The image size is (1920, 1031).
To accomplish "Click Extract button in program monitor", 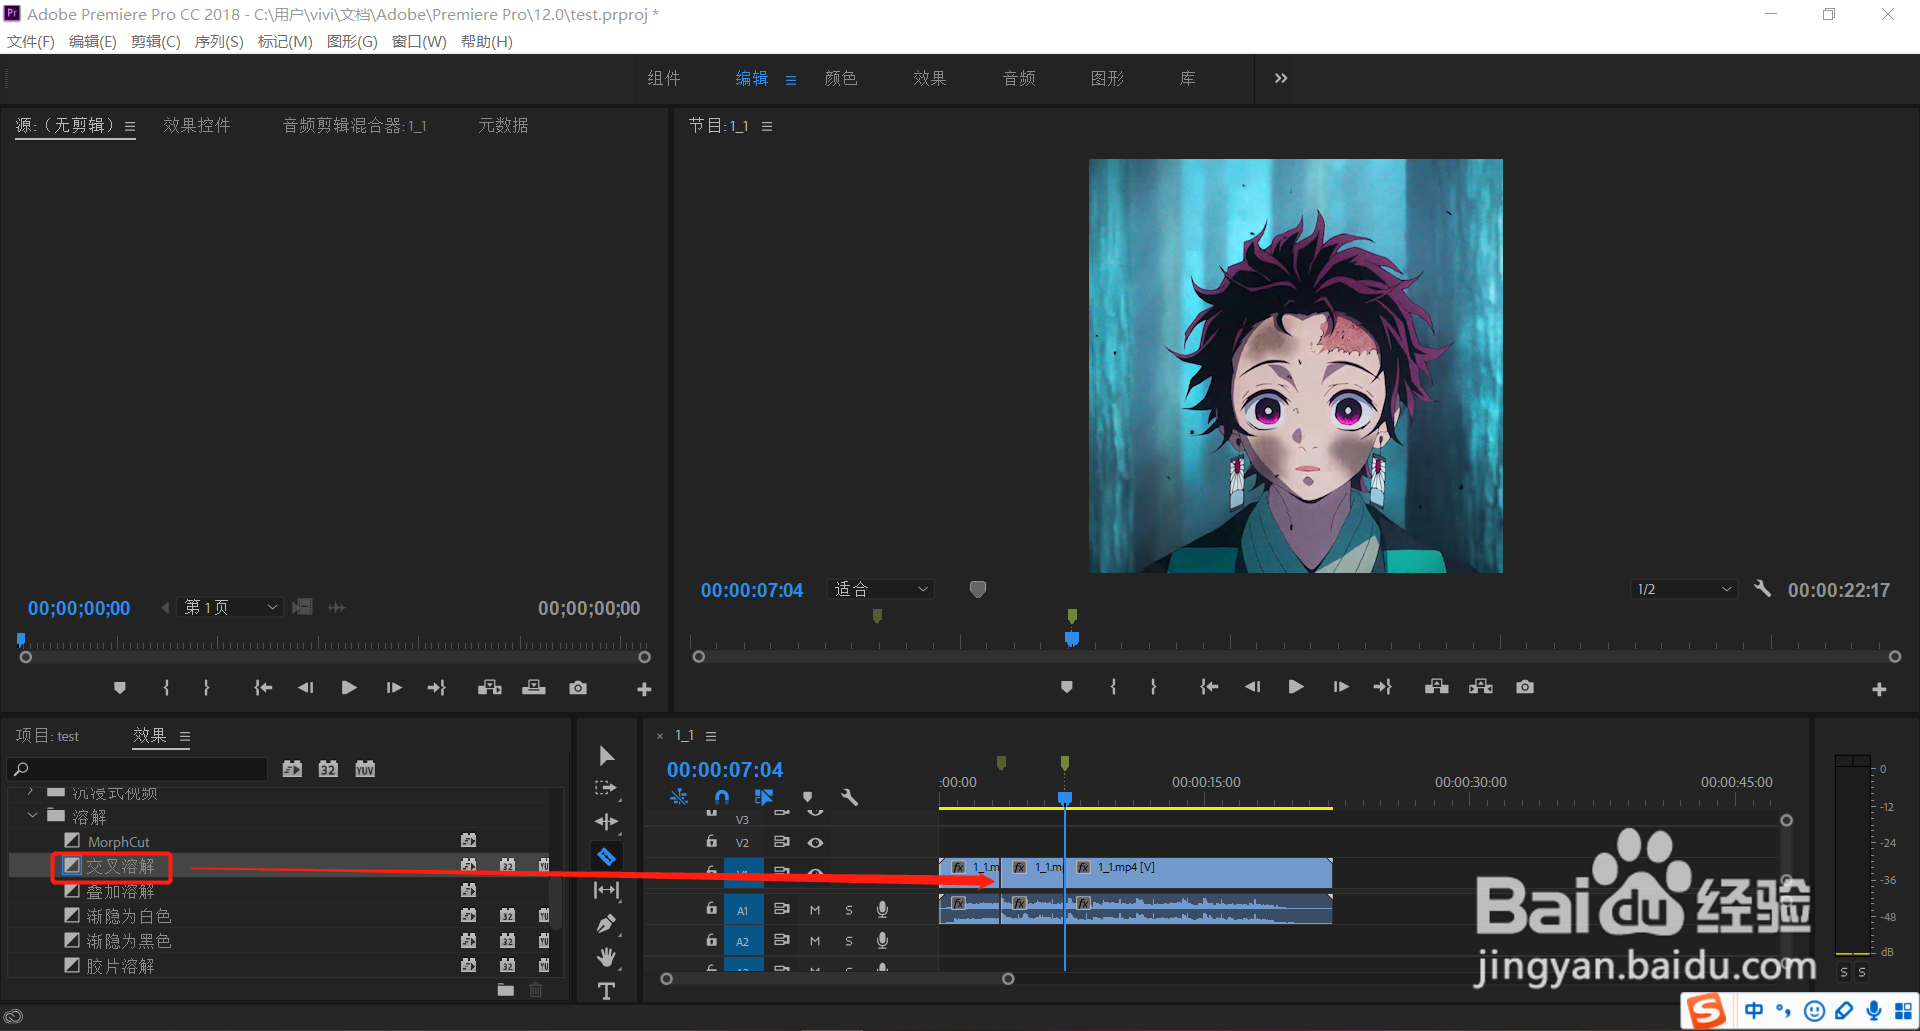I will click(1481, 687).
